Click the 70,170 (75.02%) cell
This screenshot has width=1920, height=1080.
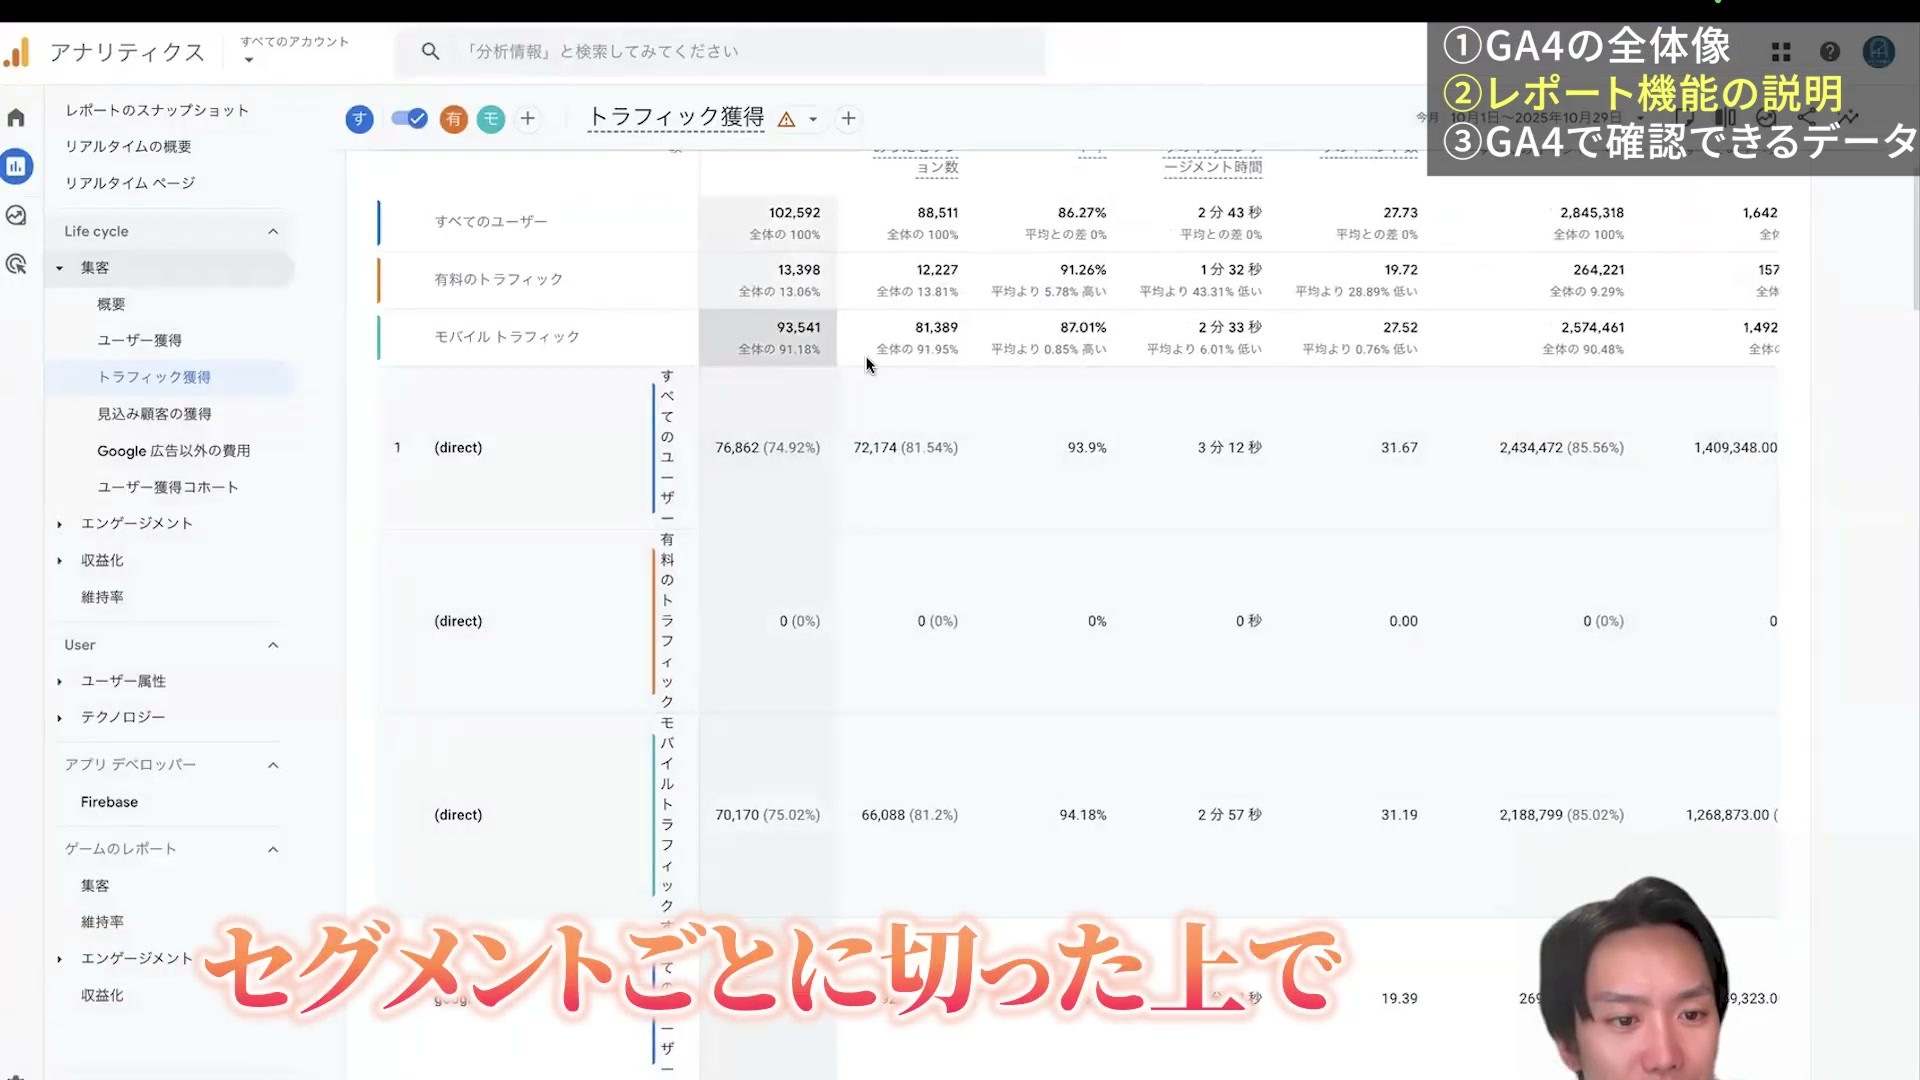767,815
